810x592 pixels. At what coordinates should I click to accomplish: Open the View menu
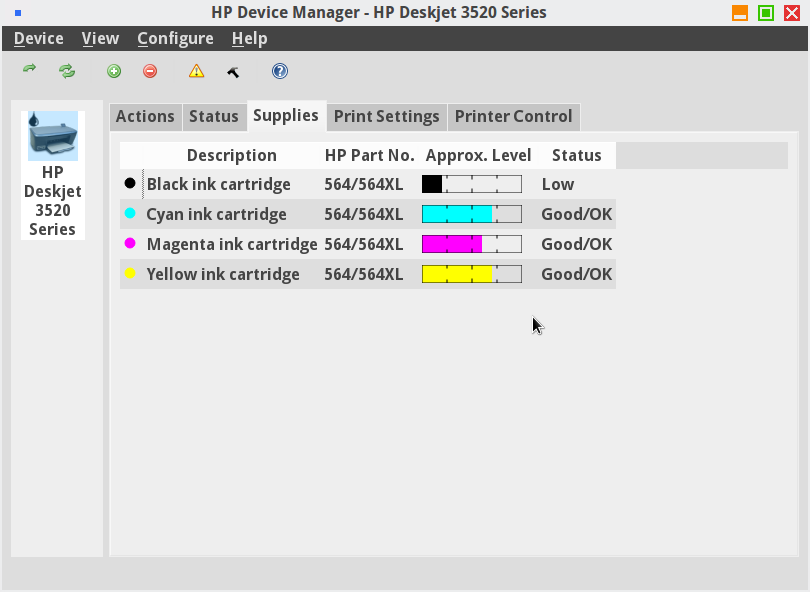[100, 38]
